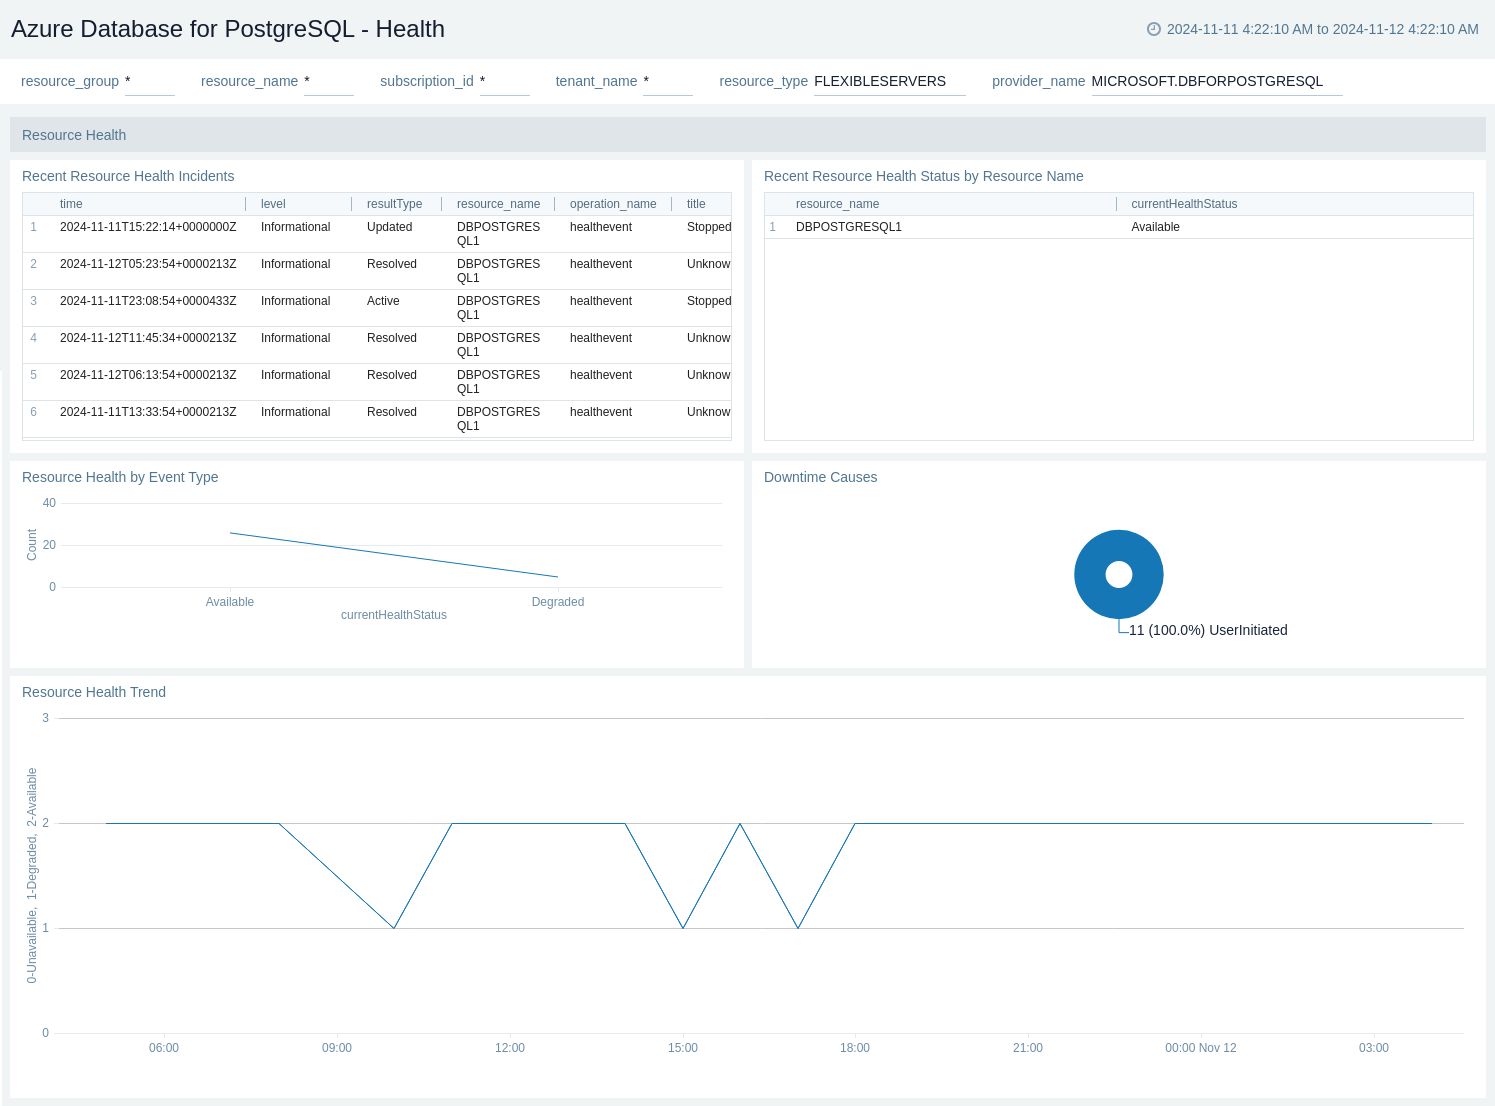Open the Resource Health Trend panel title
This screenshot has height=1106, width=1495.
point(94,692)
